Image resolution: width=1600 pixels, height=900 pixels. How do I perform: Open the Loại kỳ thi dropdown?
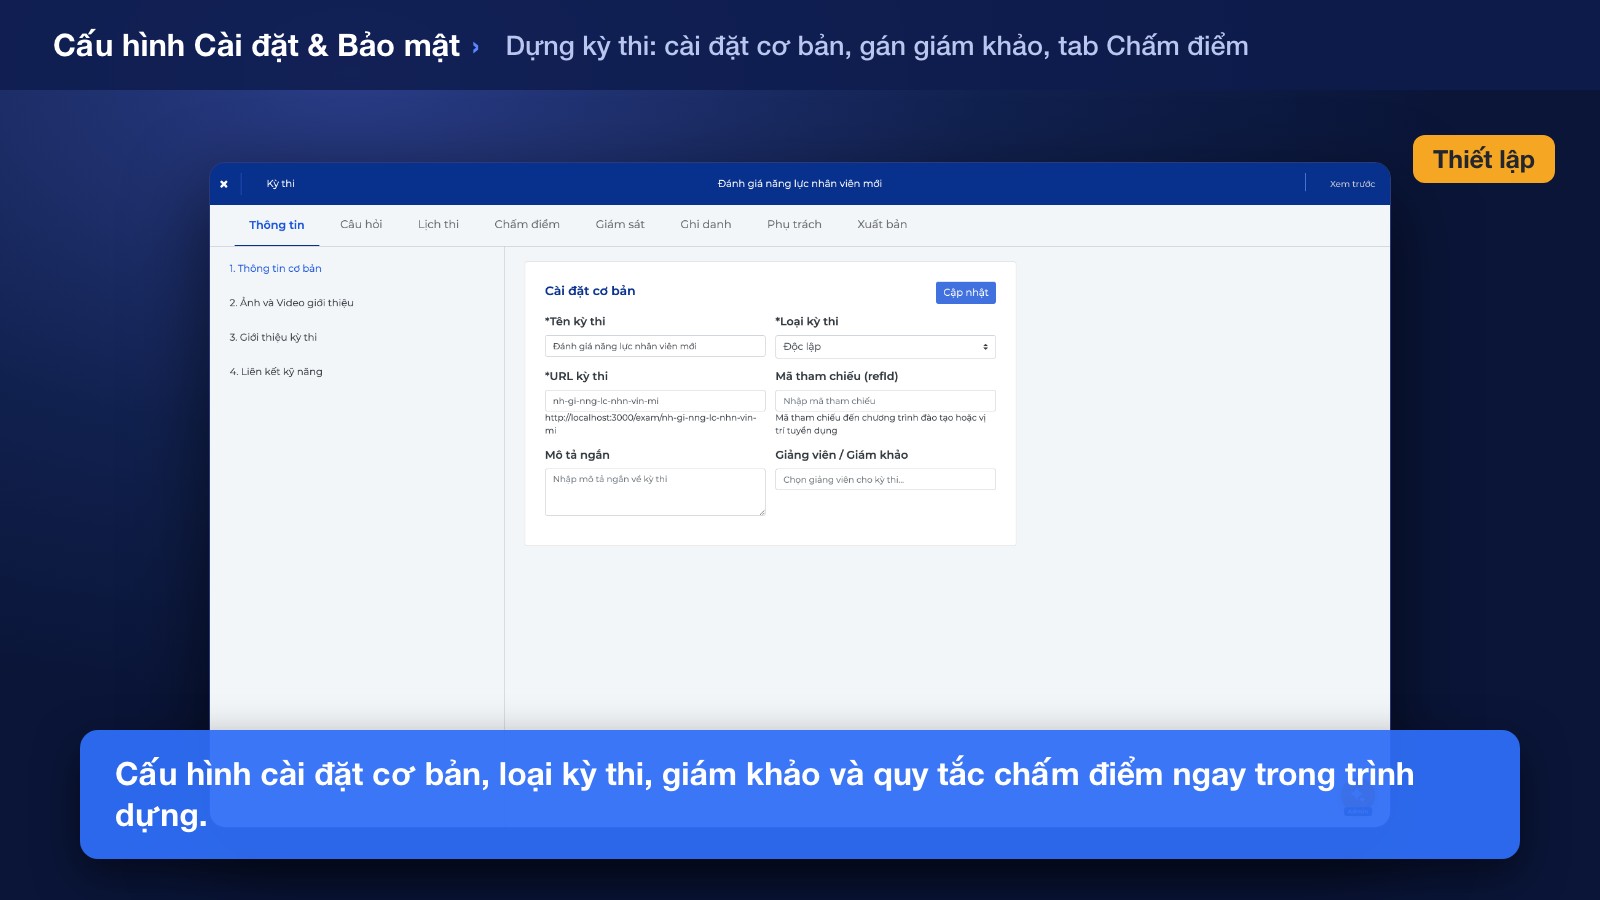tap(885, 347)
